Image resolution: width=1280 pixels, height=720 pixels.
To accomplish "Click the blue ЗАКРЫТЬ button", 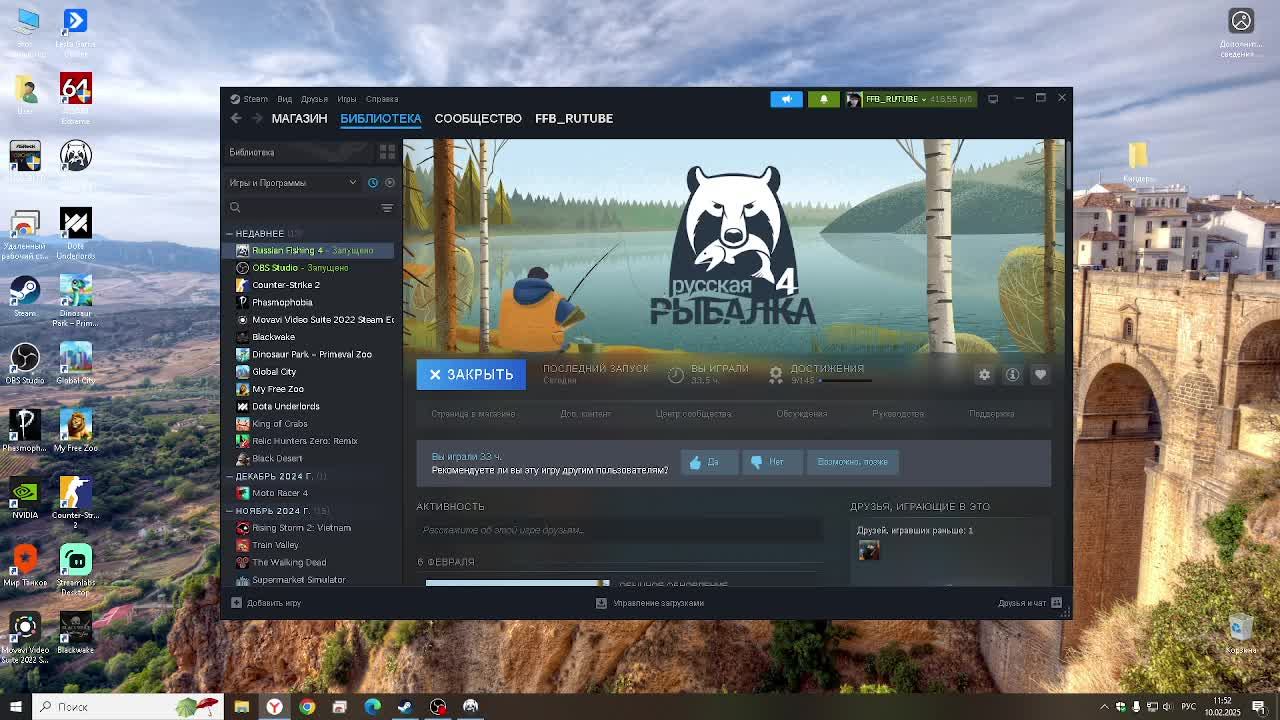I will 471,374.
